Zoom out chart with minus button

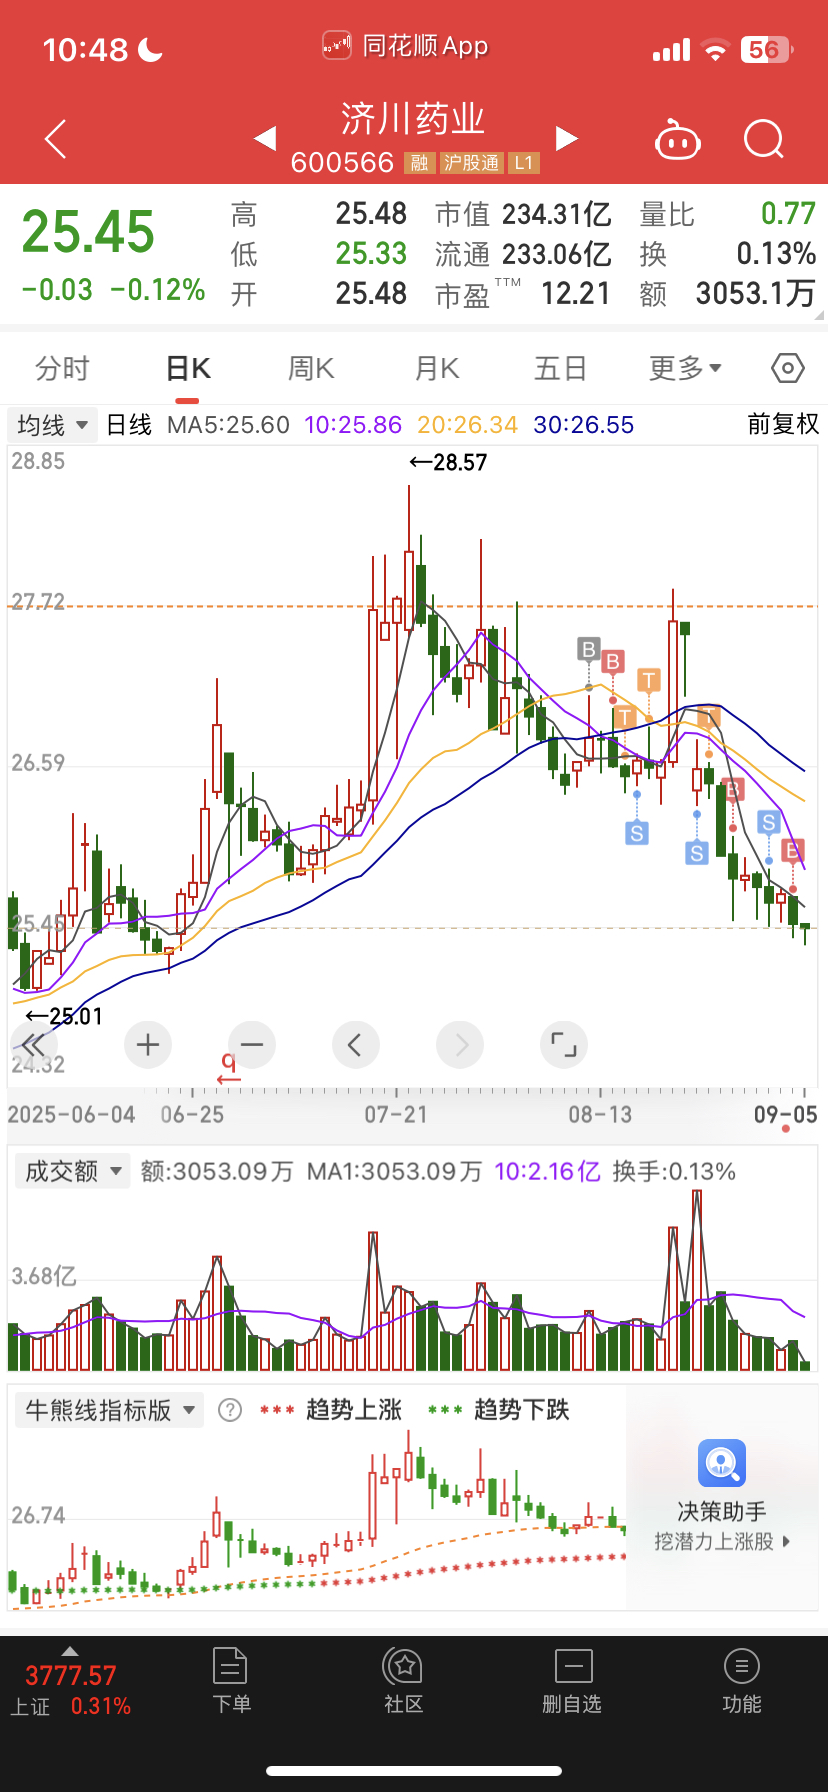252,1045
